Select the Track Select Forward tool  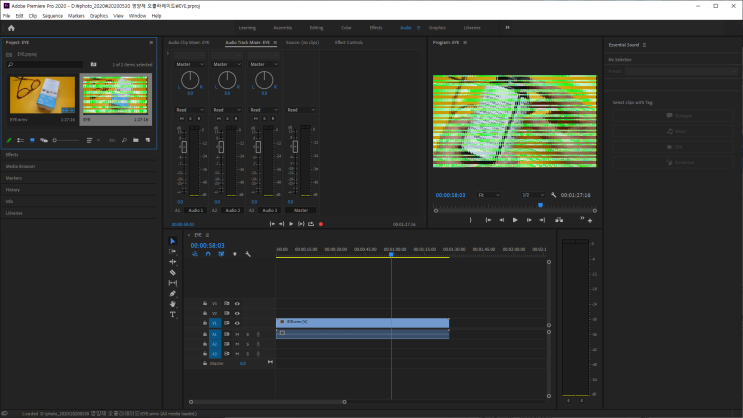pos(172,252)
